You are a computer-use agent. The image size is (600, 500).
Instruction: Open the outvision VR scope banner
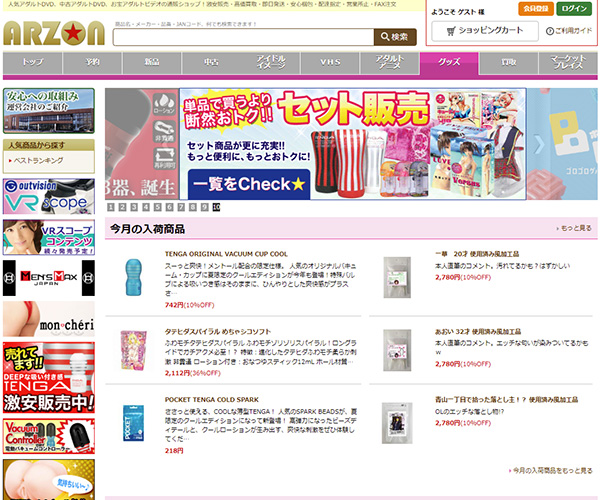click(x=49, y=196)
